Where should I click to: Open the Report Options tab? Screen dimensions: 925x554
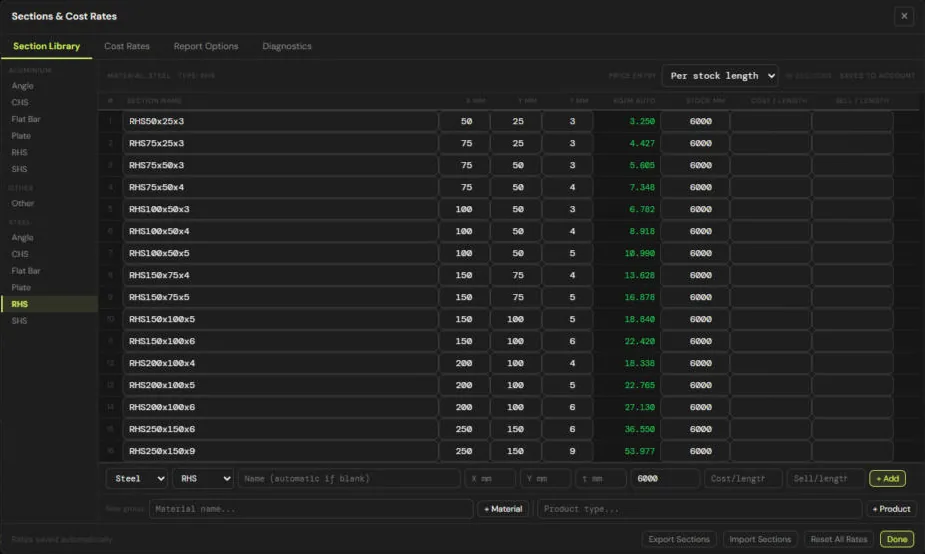tap(206, 46)
